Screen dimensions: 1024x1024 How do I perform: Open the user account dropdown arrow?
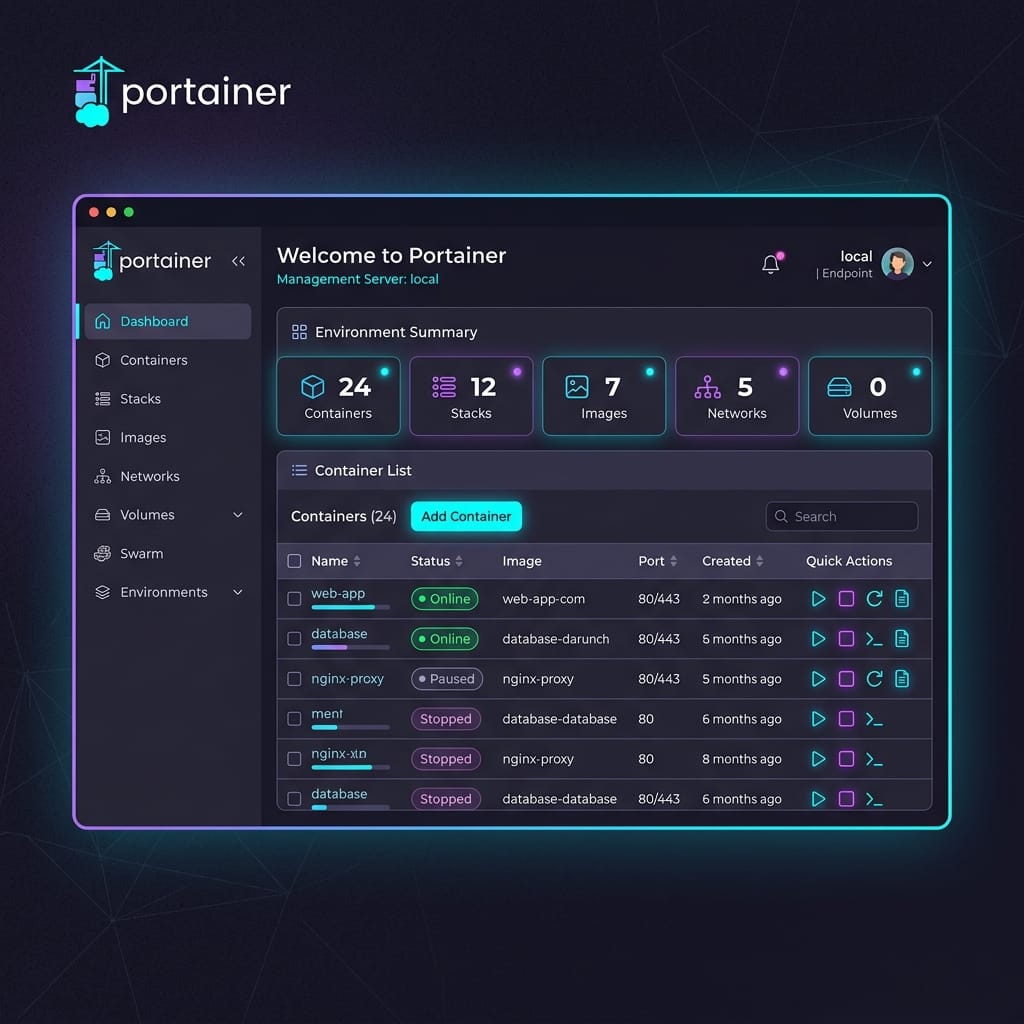pyautogui.click(x=927, y=264)
